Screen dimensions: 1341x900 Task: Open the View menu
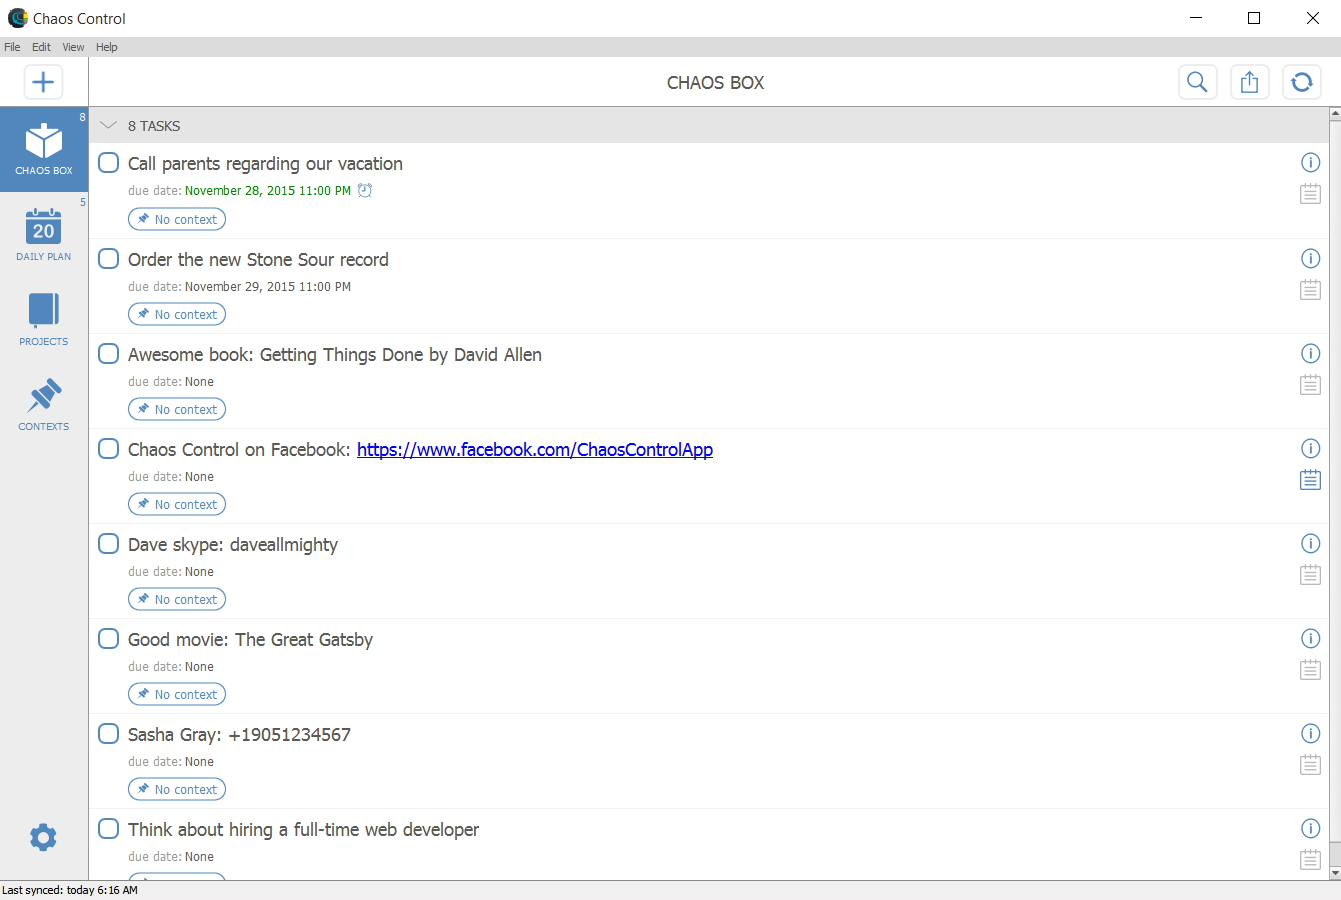pos(73,47)
